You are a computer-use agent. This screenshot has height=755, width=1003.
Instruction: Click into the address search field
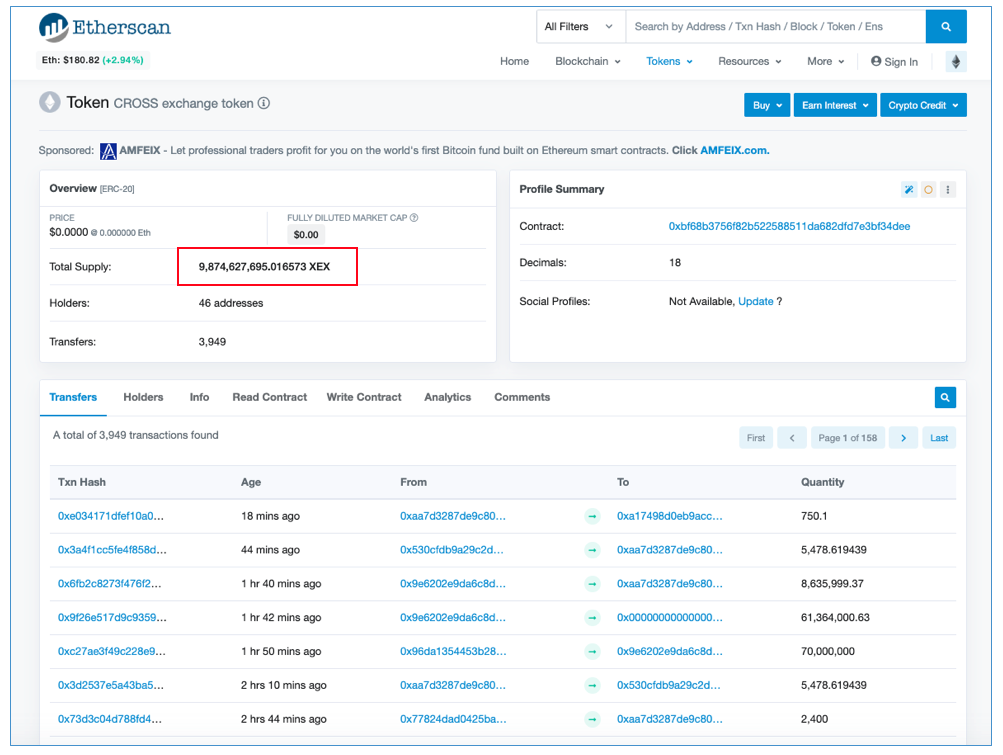tap(774, 27)
